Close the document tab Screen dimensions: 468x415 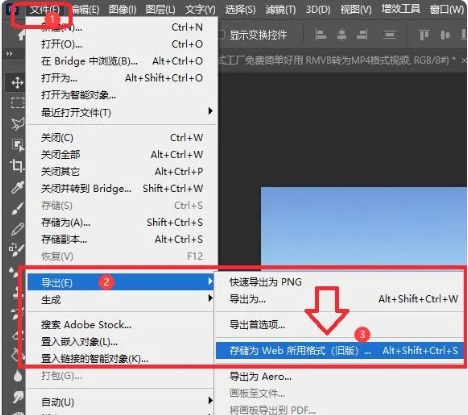point(464,61)
